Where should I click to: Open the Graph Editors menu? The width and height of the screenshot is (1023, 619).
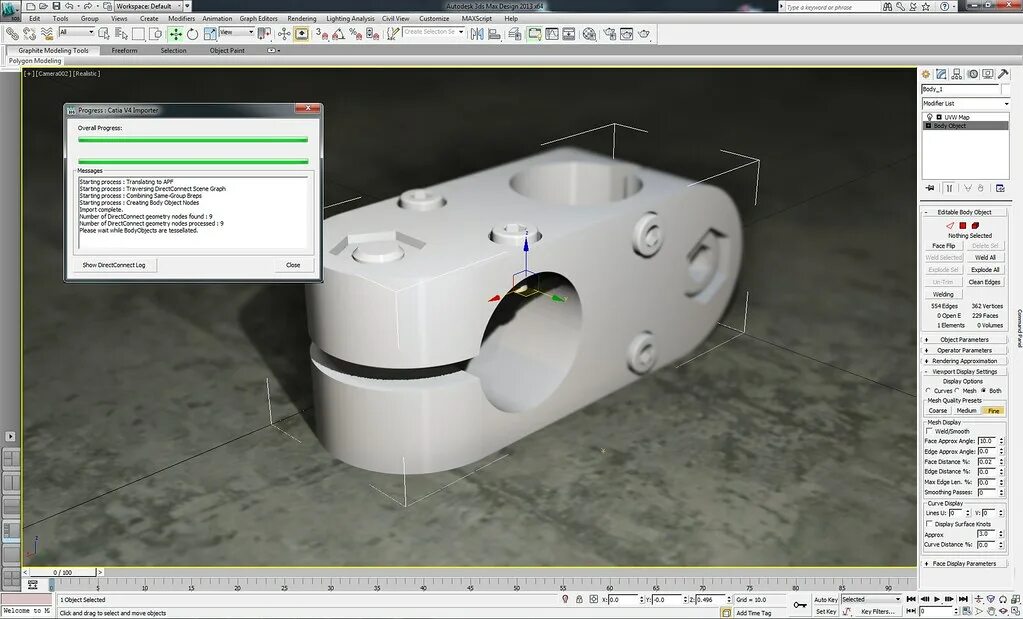[x=258, y=18]
